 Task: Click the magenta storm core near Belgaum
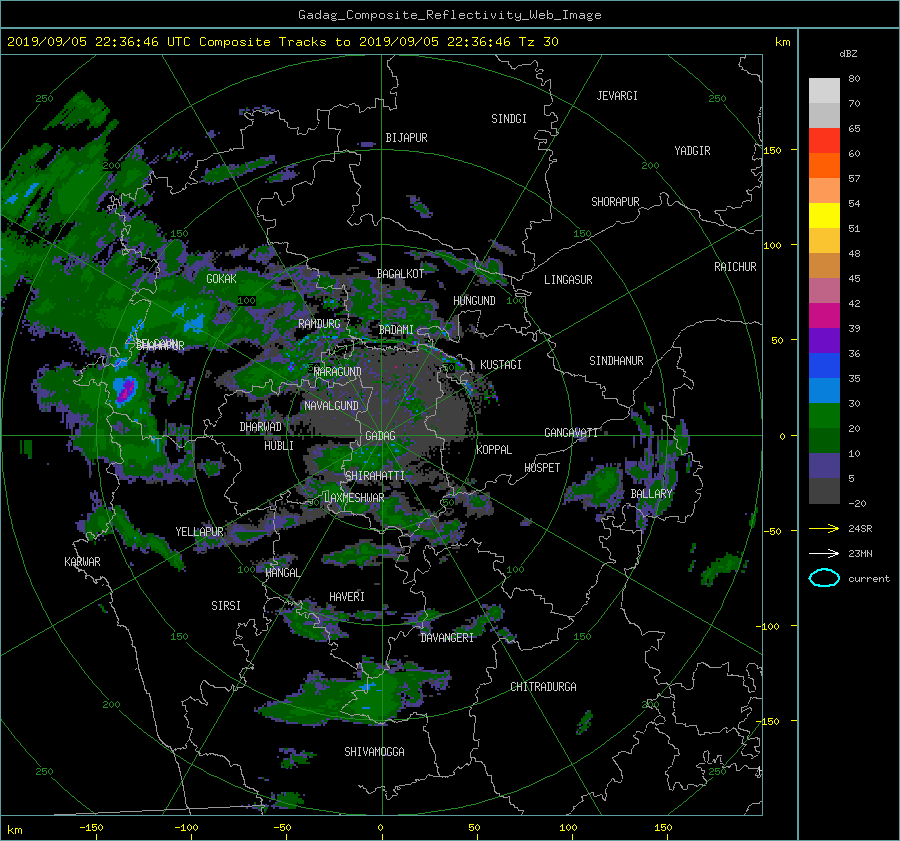click(x=126, y=390)
